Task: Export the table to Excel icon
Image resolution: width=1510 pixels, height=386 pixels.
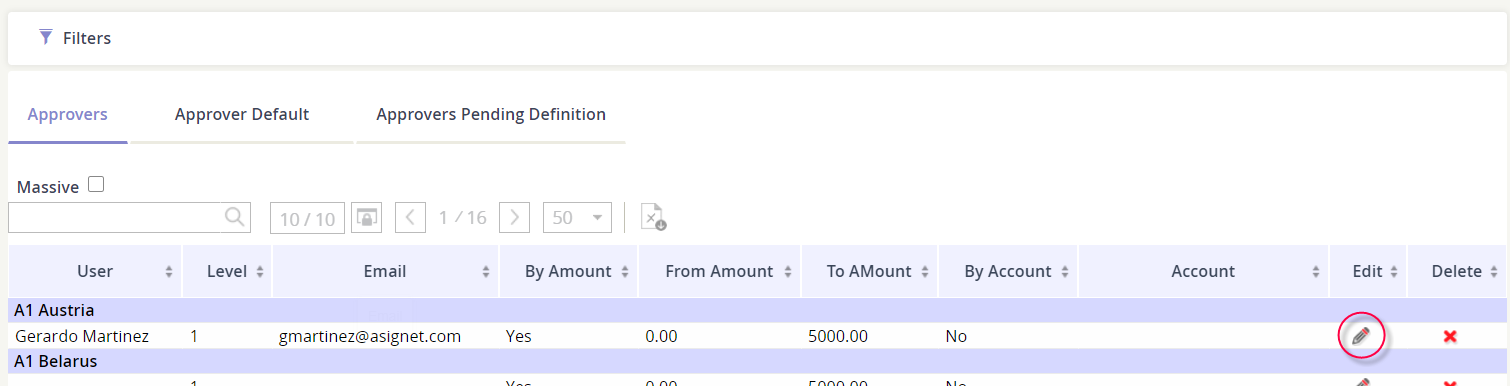Action: [653, 217]
